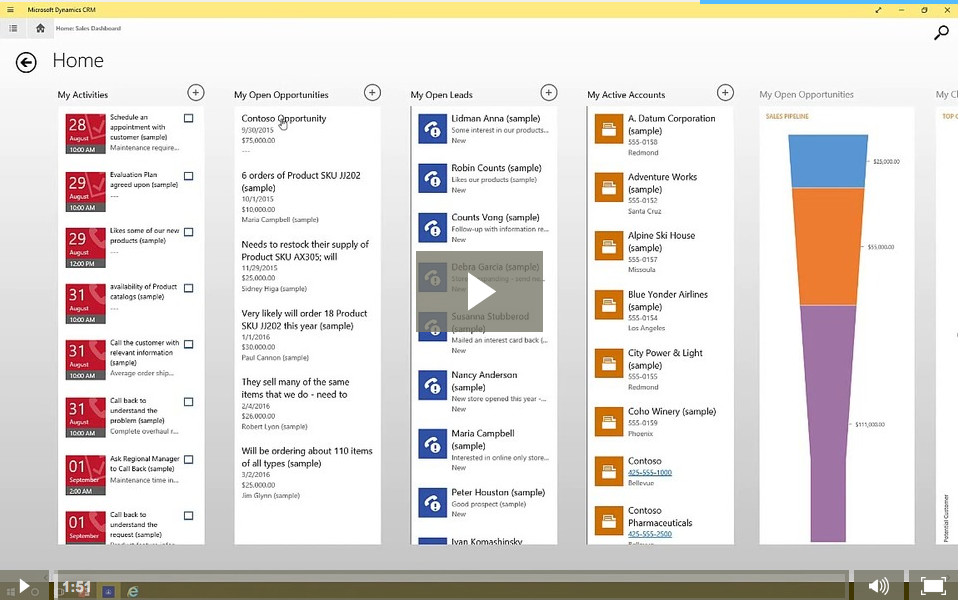Click the purple segment of sales funnel

[828, 423]
